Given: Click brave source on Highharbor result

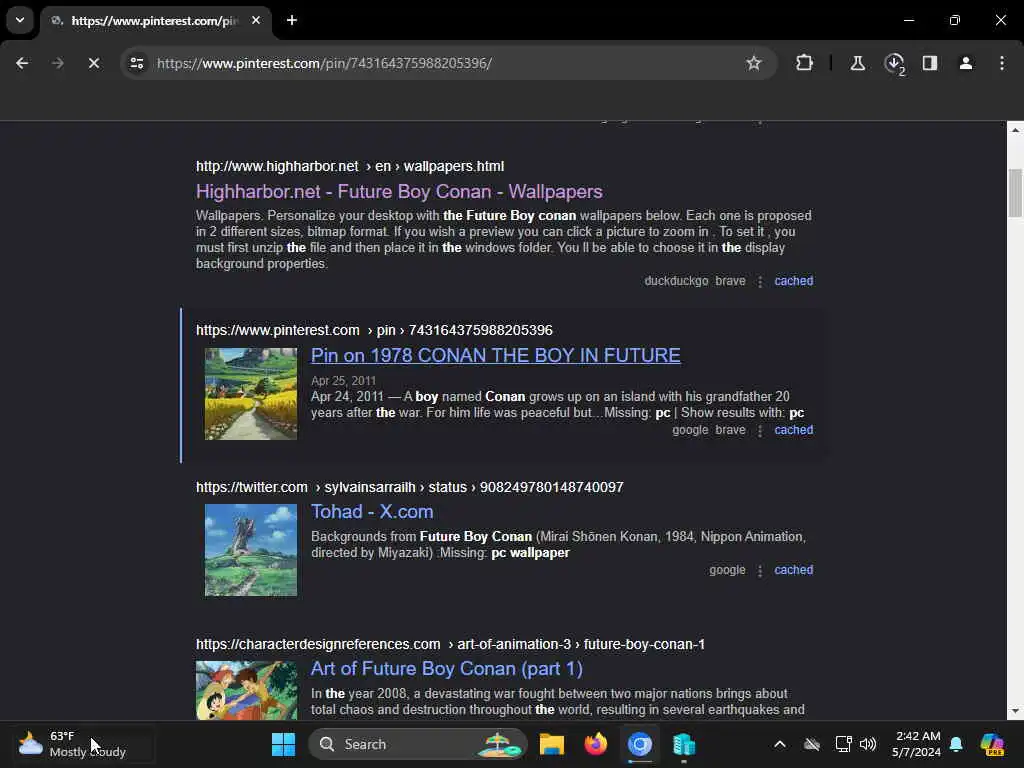Looking at the screenshot, I should click(x=730, y=281).
